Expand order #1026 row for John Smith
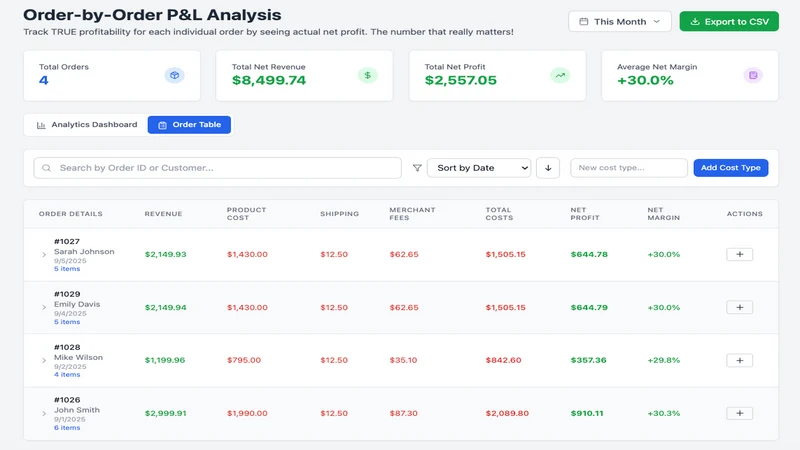The height and width of the screenshot is (450, 800). [44, 413]
